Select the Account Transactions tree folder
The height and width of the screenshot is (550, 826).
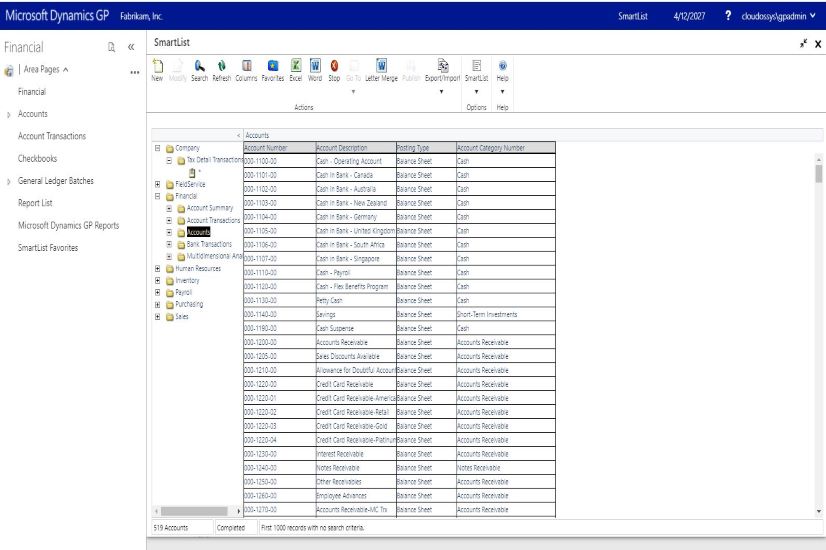213,220
